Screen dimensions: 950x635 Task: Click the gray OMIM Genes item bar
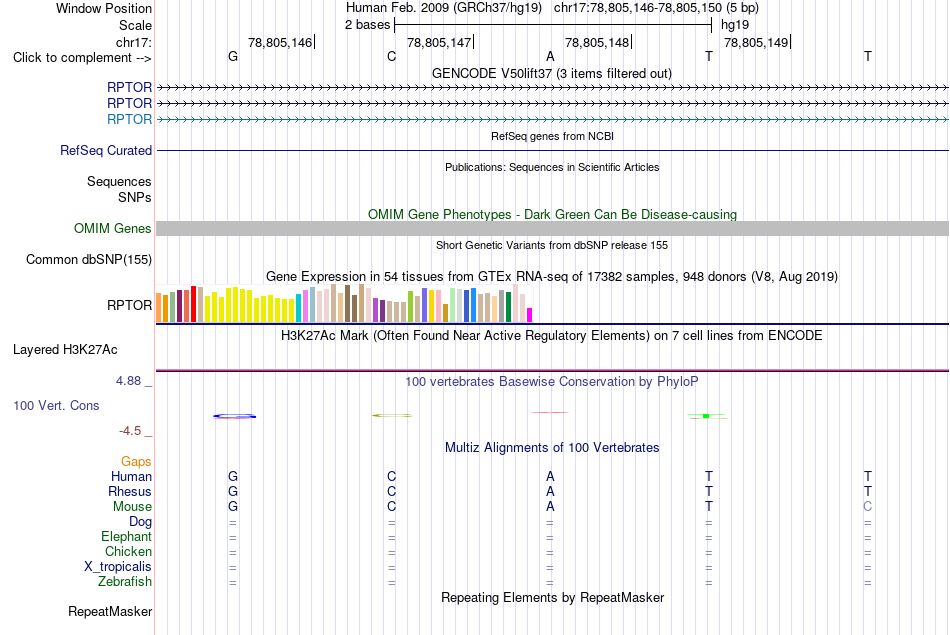coord(552,228)
